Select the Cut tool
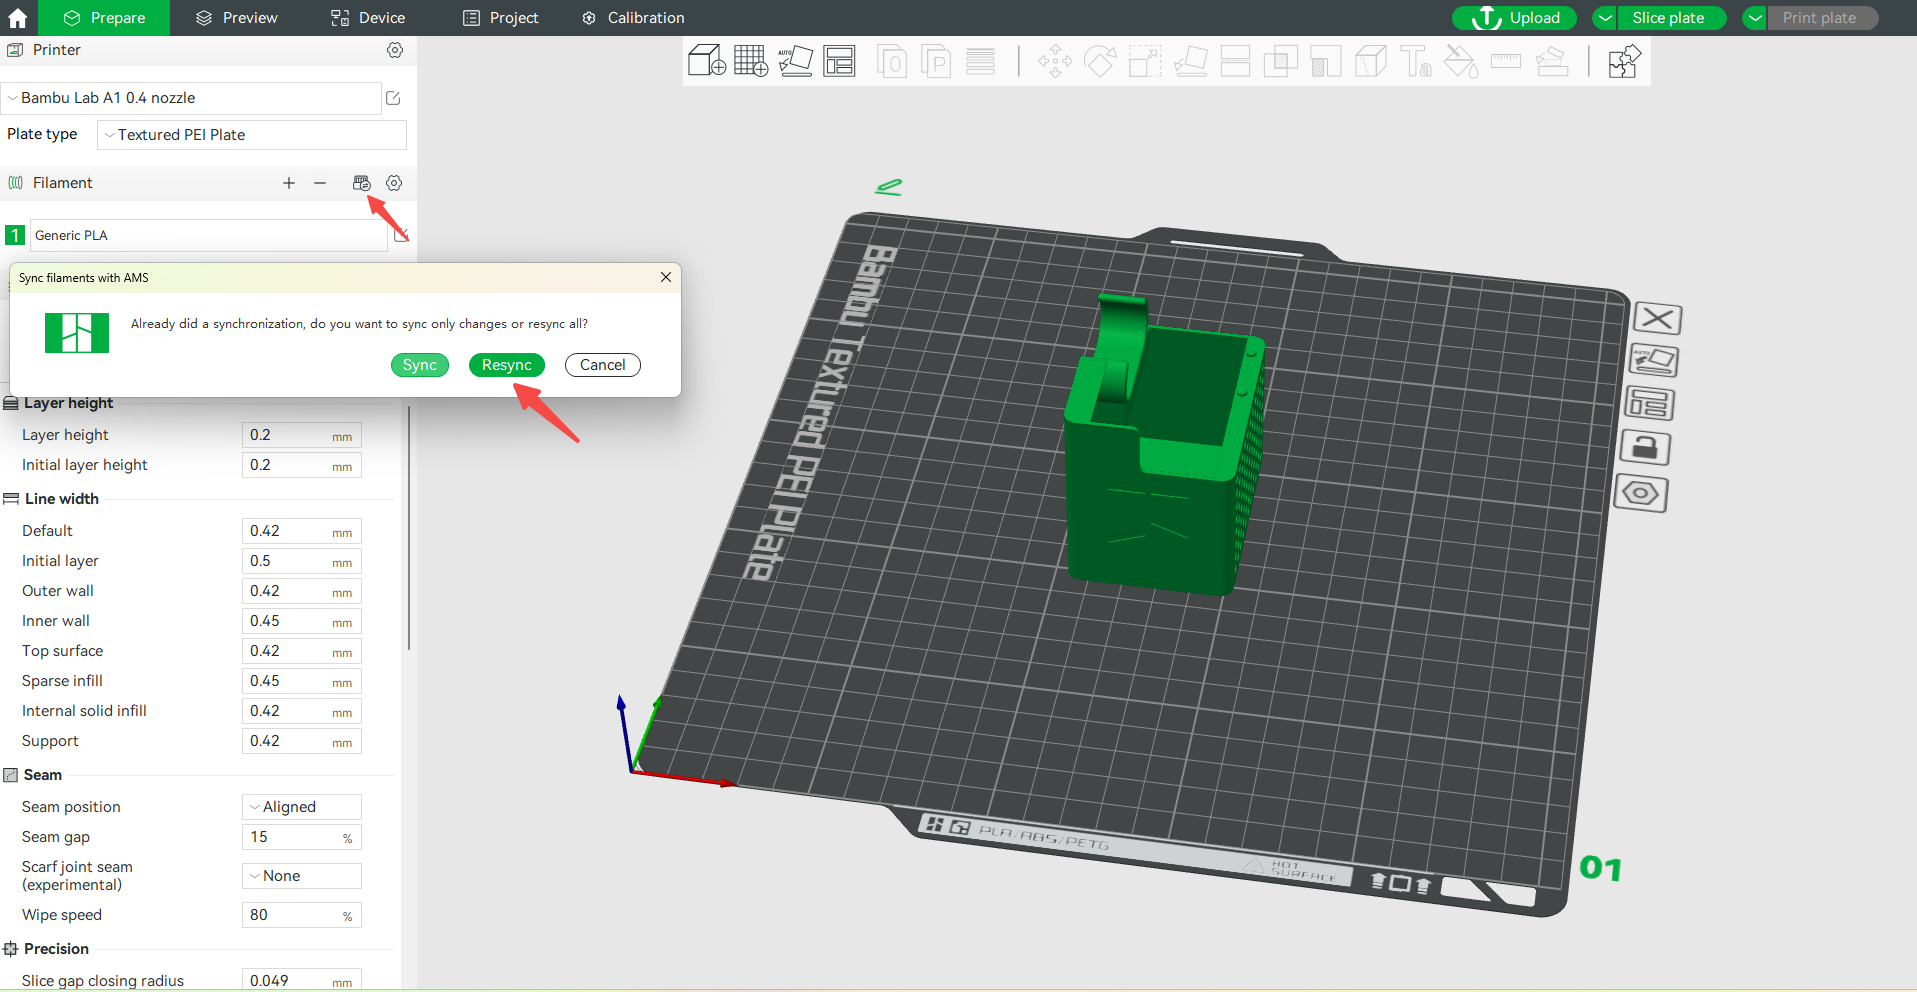The image size is (1917, 992). tap(1235, 61)
